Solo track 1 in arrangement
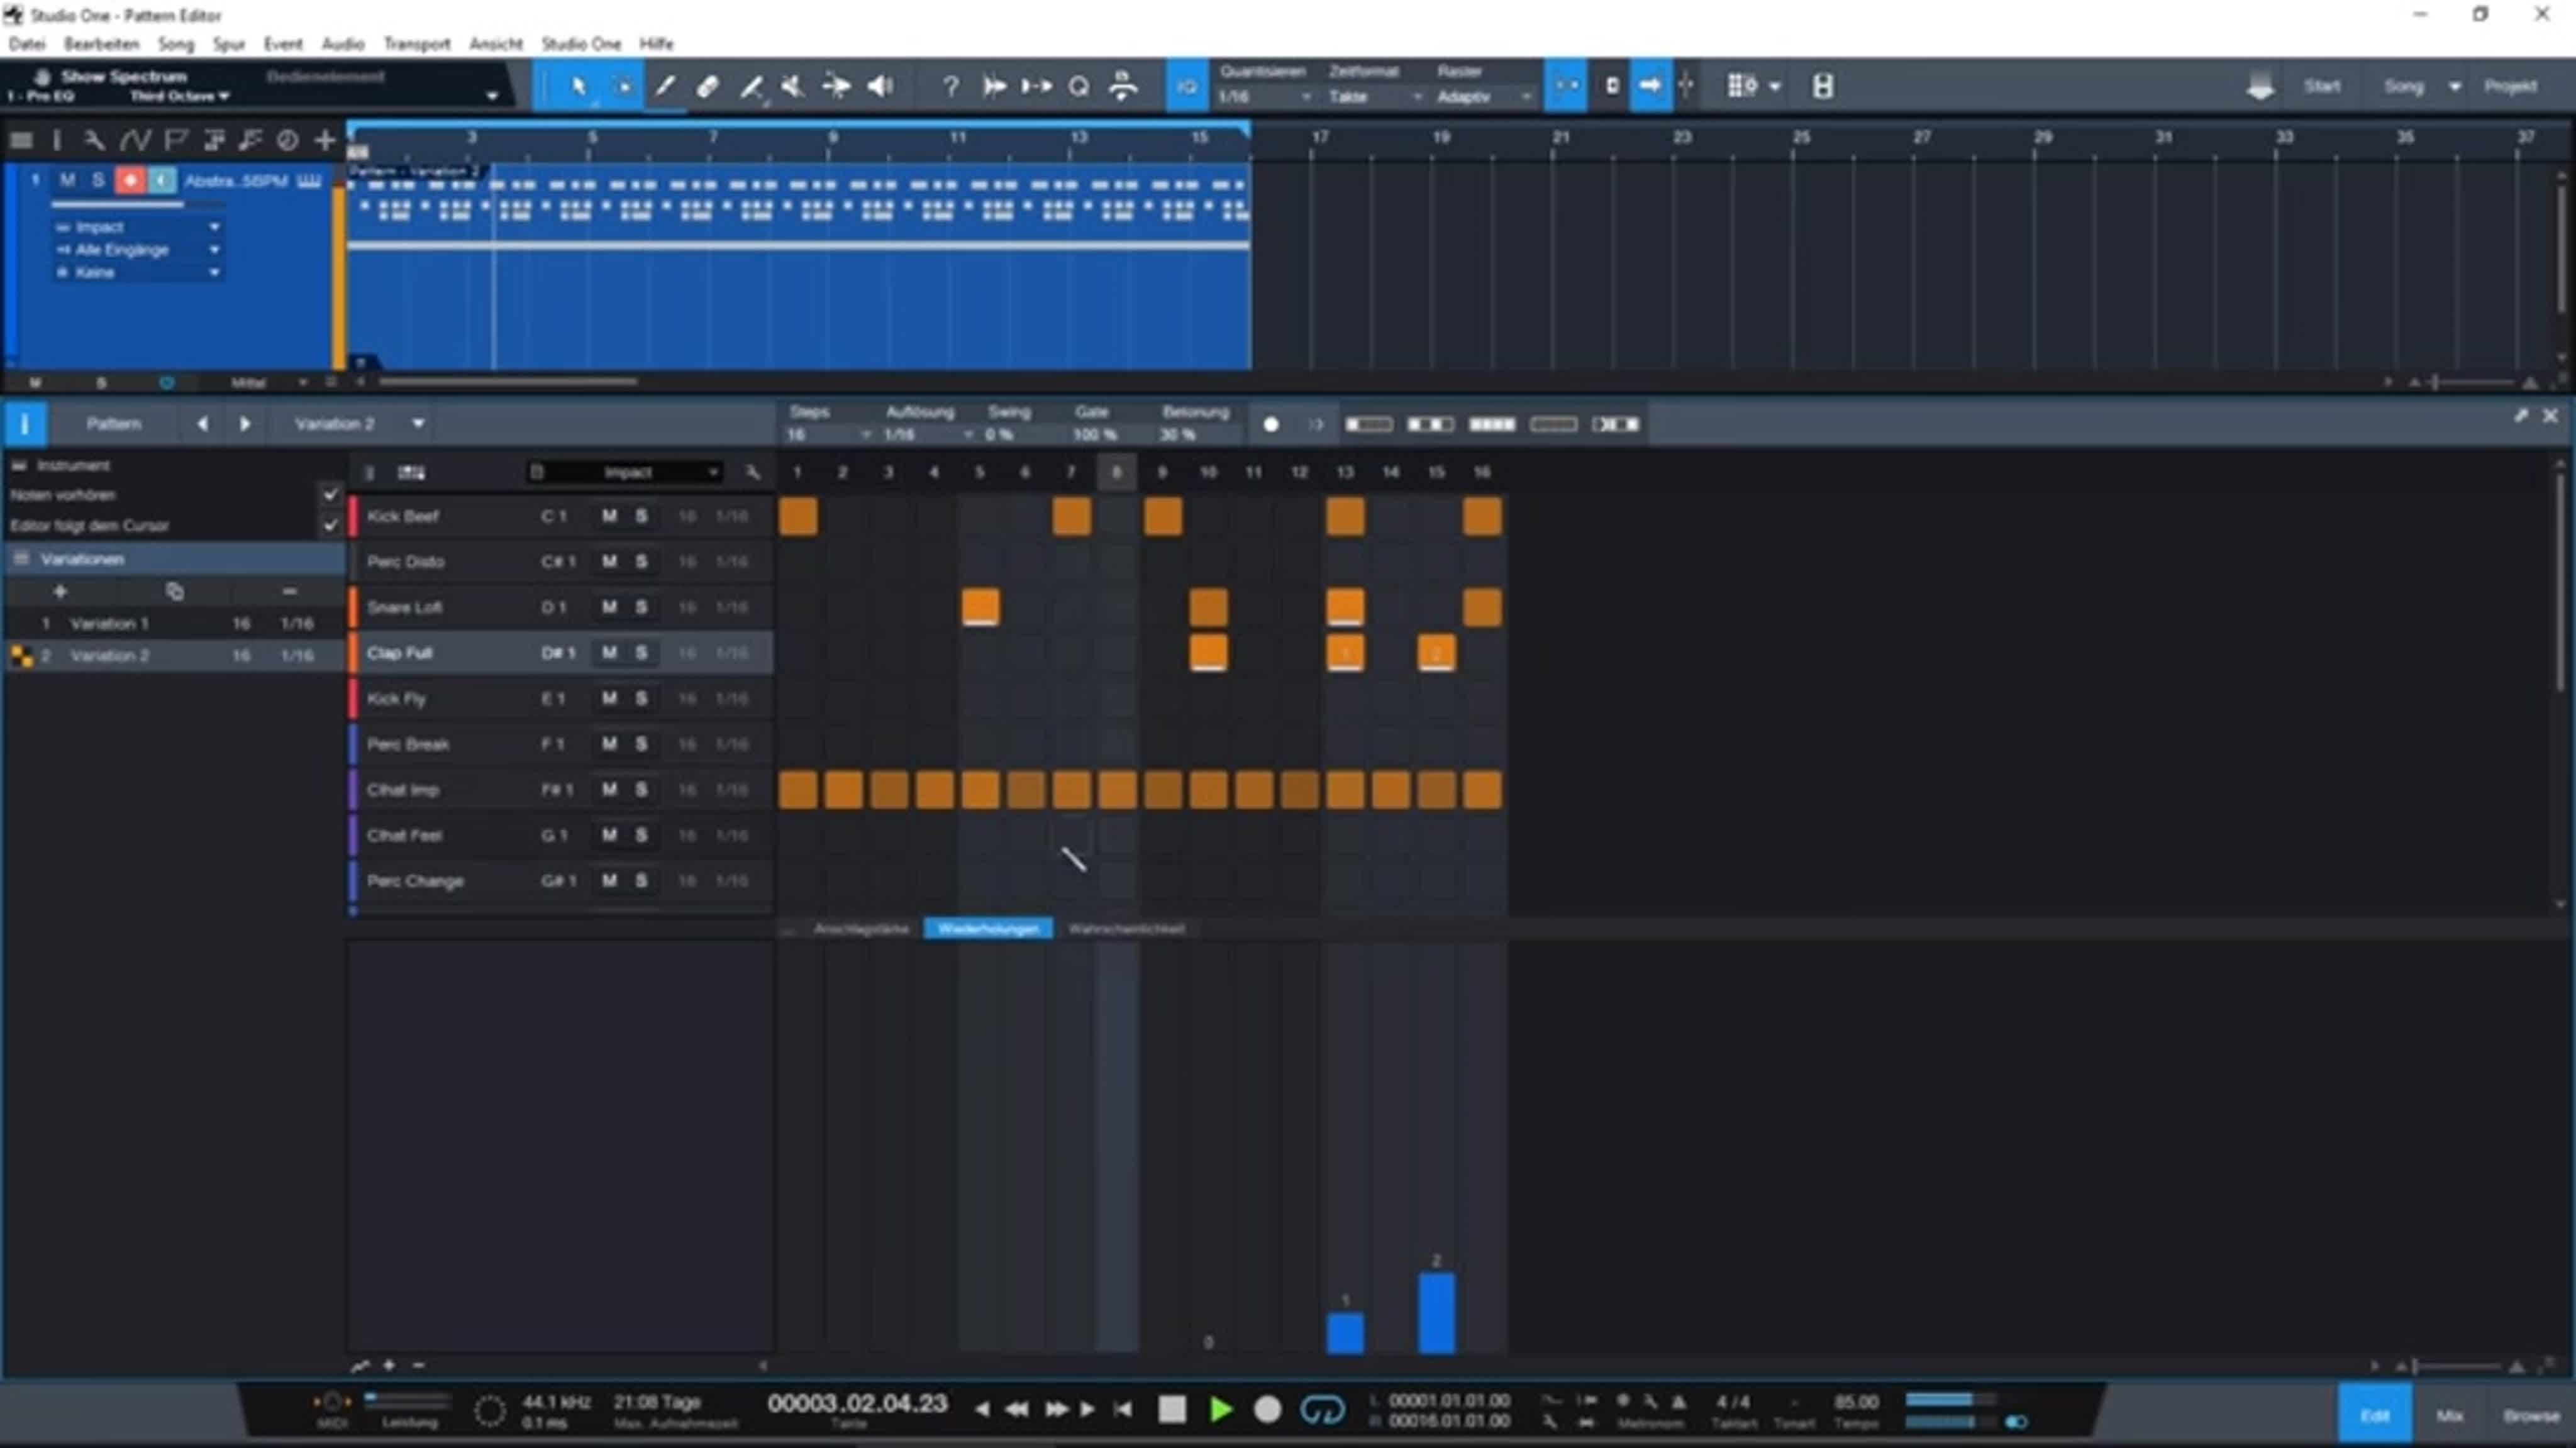The width and height of the screenshot is (2576, 1448). coord(98,180)
